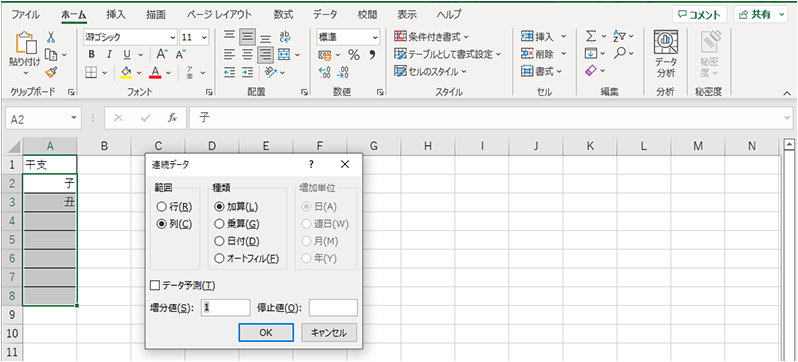The width and height of the screenshot is (798, 362).
Task: Open the ファイル tab
Action: coord(25,14)
